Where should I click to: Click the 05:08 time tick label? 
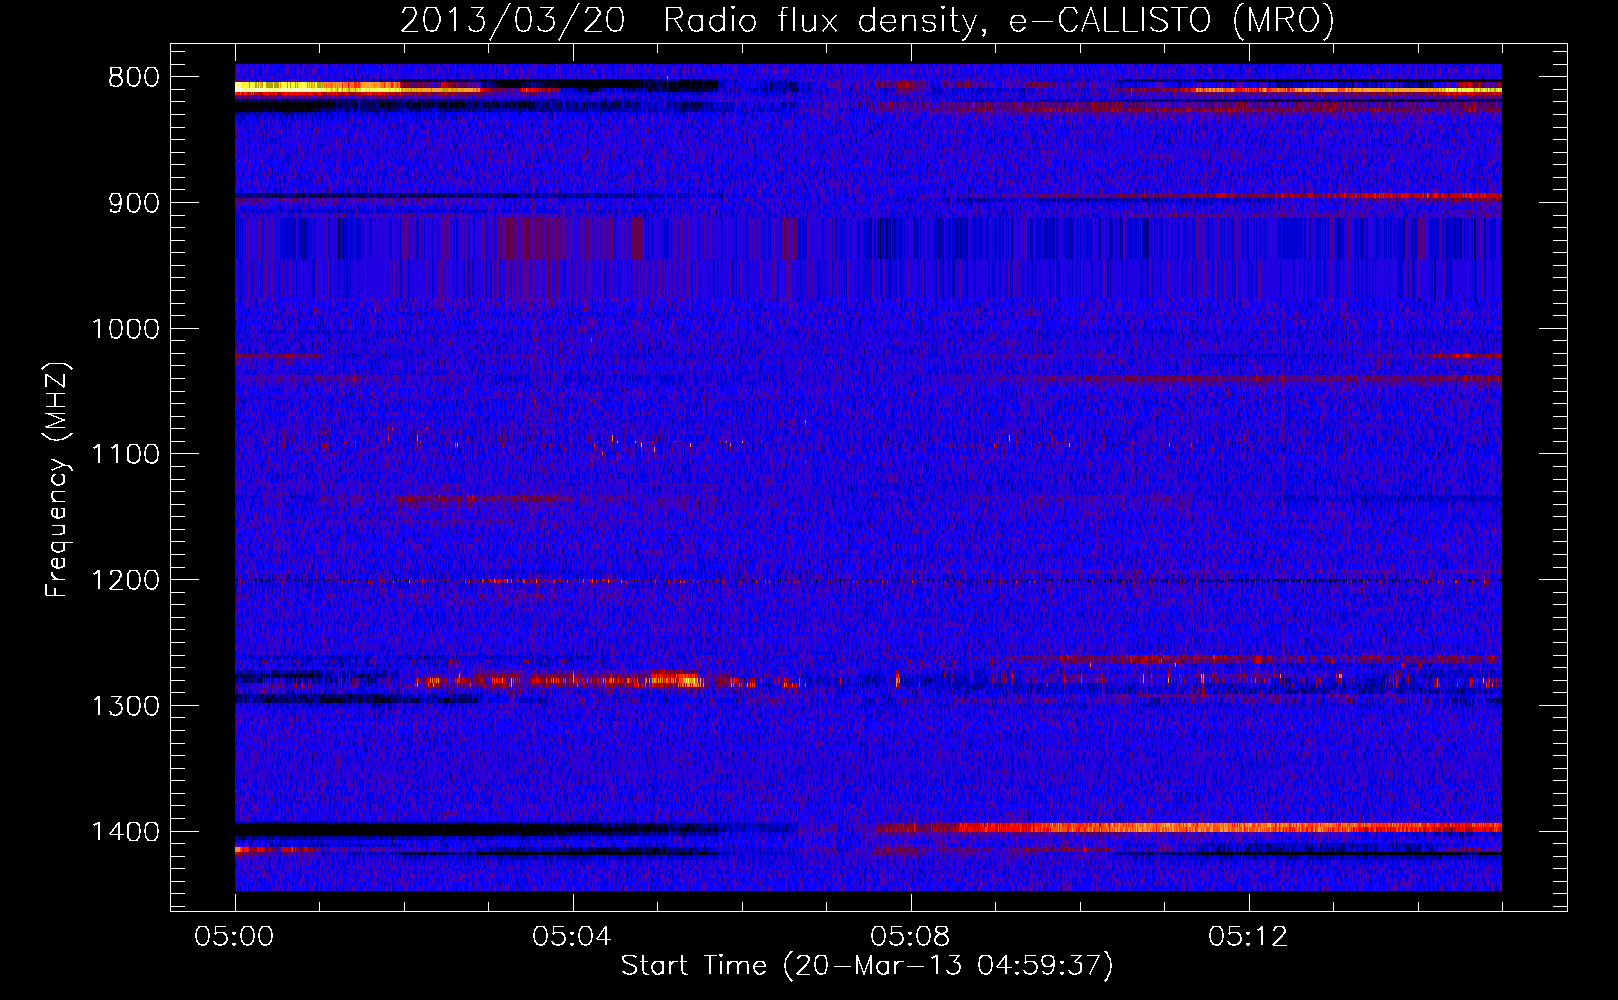[x=911, y=937]
